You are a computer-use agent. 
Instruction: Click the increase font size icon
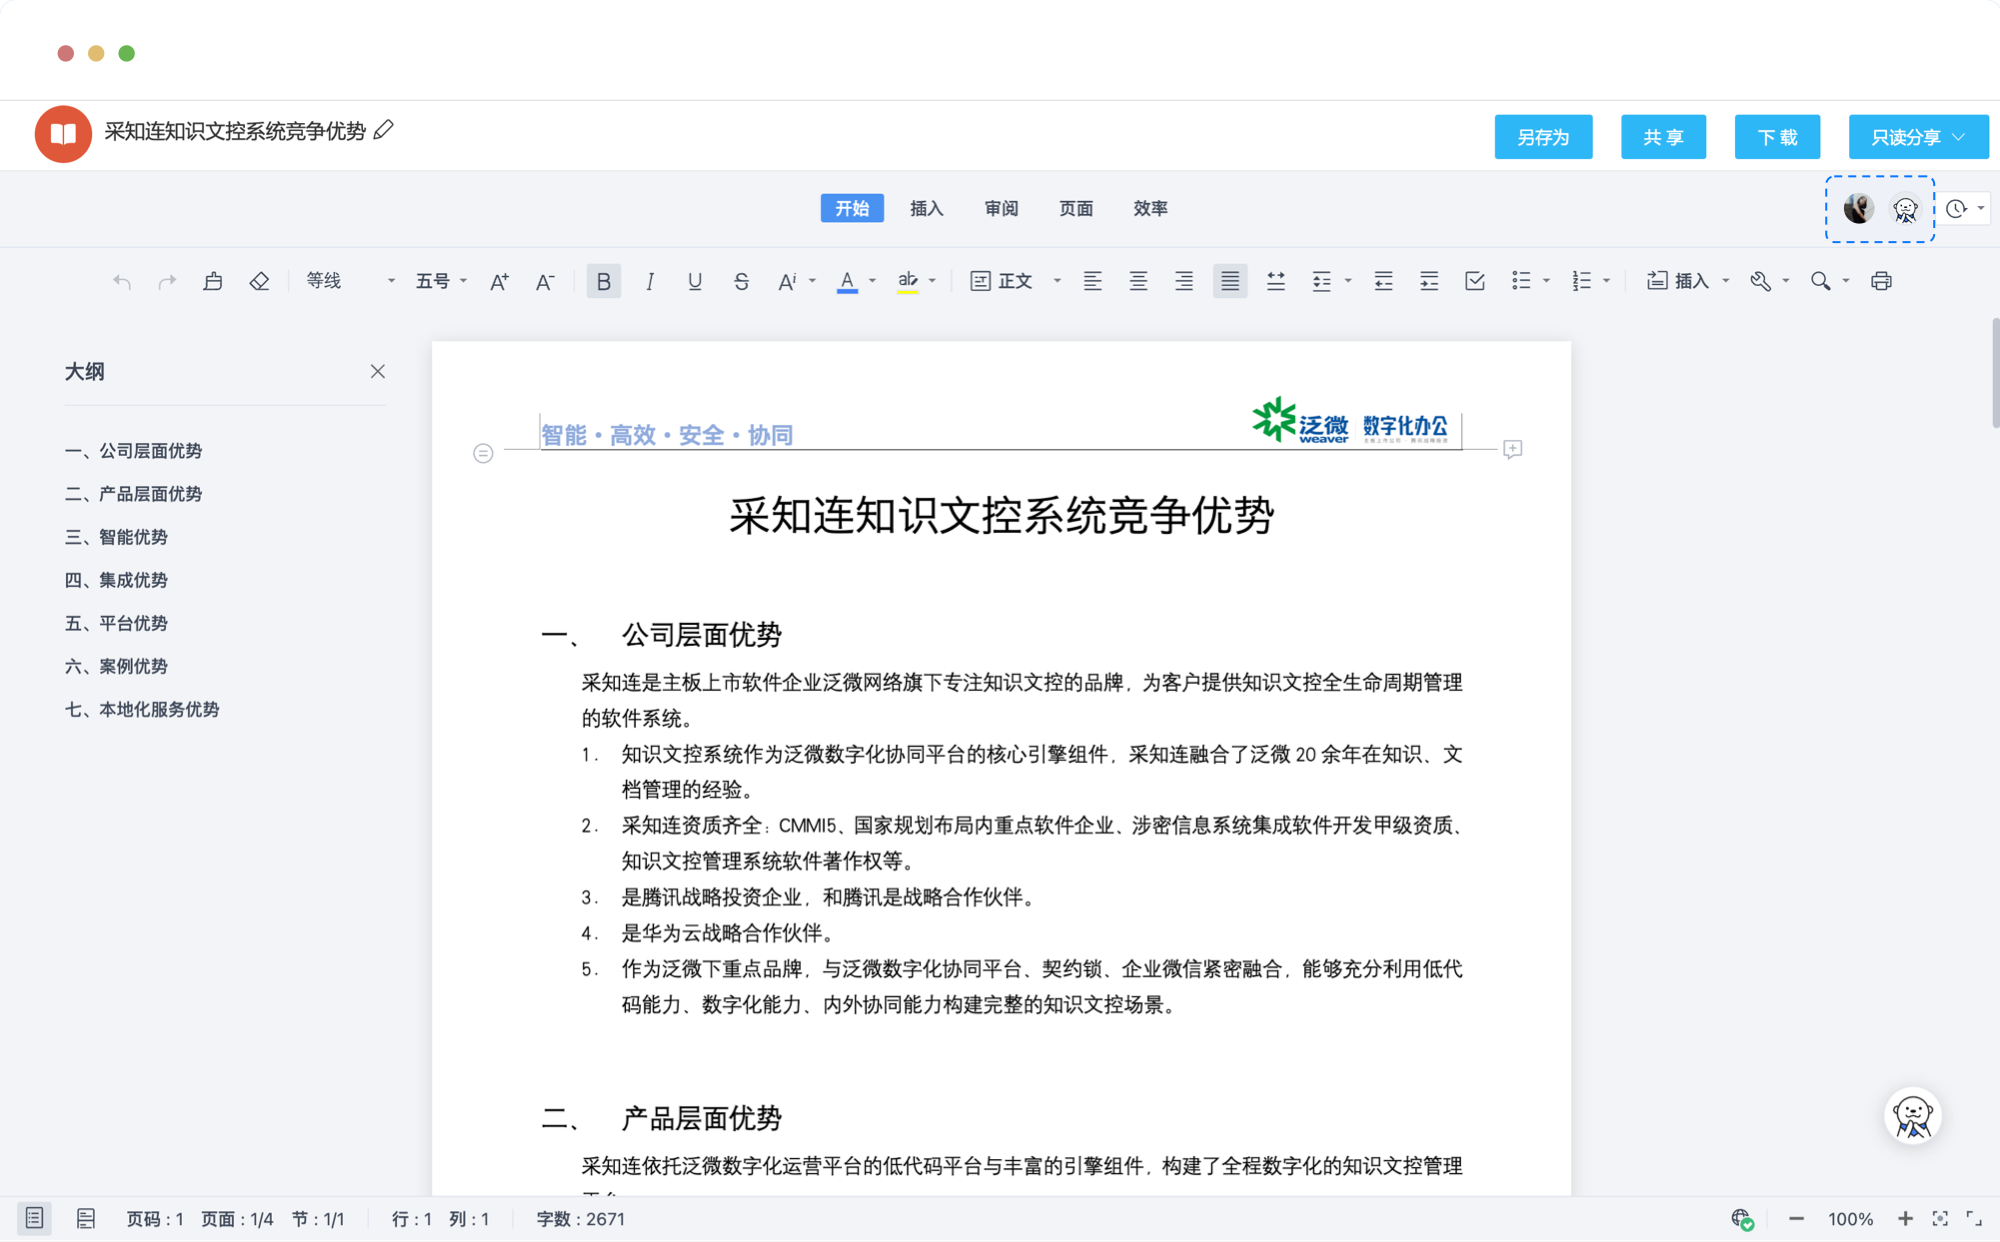pos(499,282)
